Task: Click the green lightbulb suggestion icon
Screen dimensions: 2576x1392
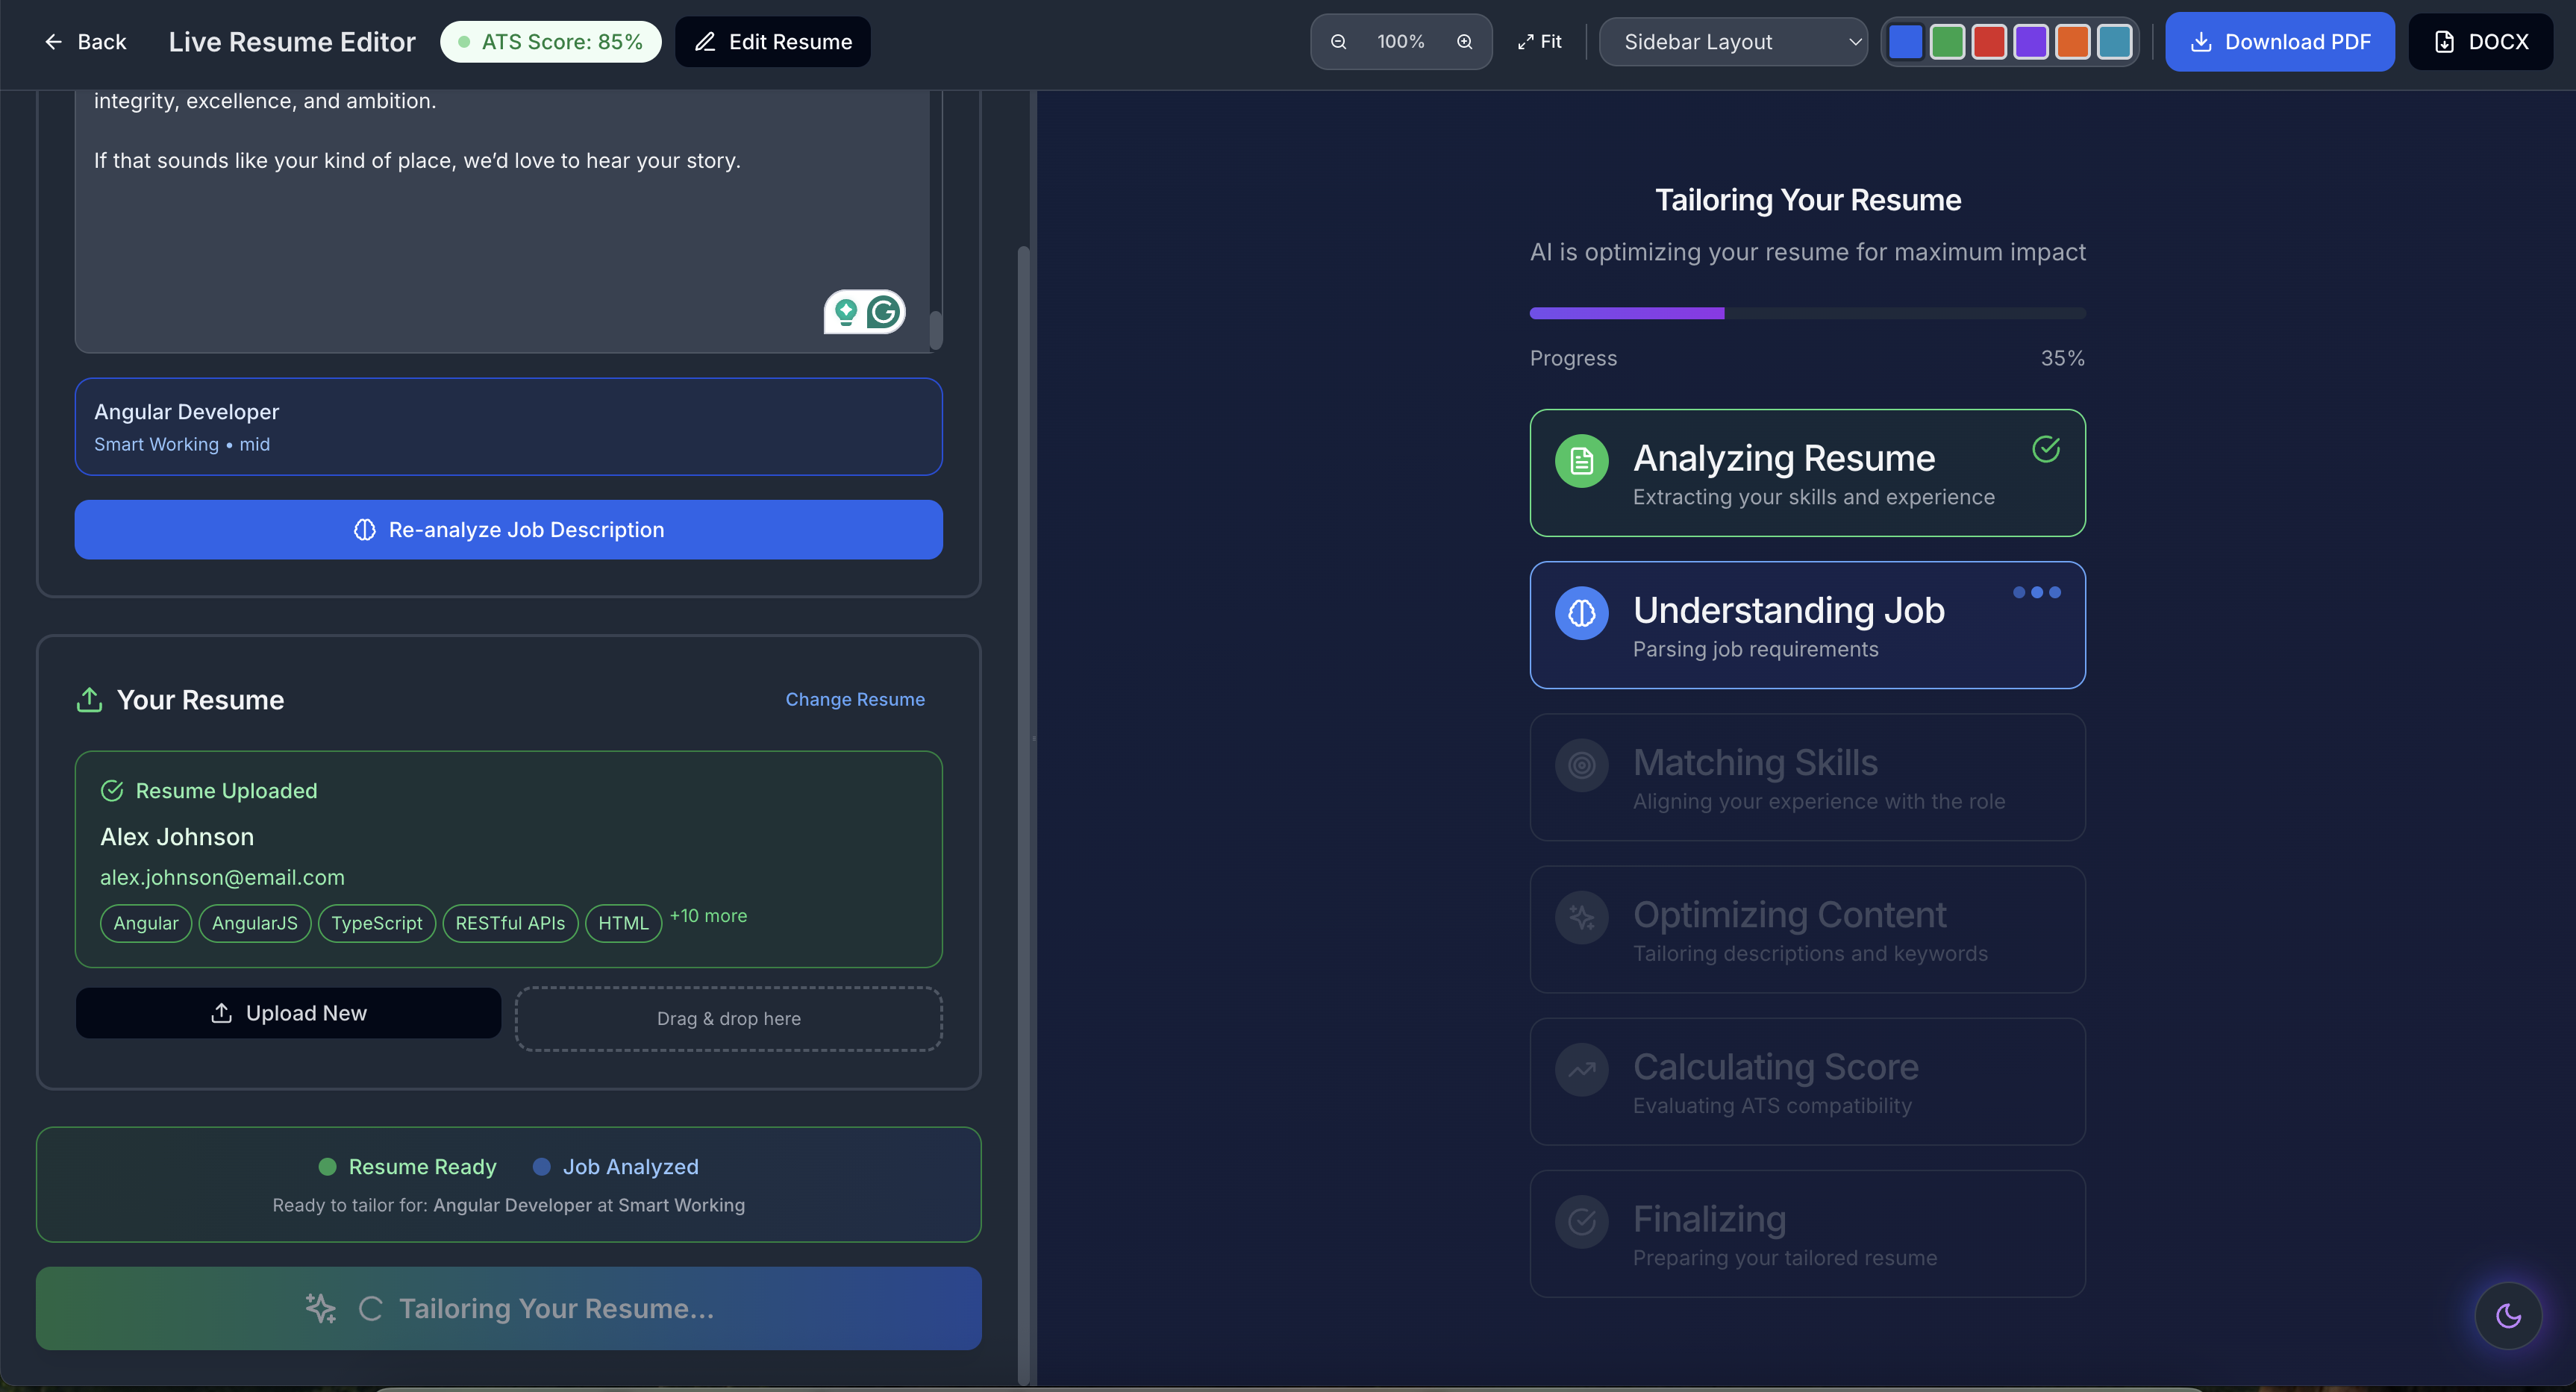Action: [846, 313]
